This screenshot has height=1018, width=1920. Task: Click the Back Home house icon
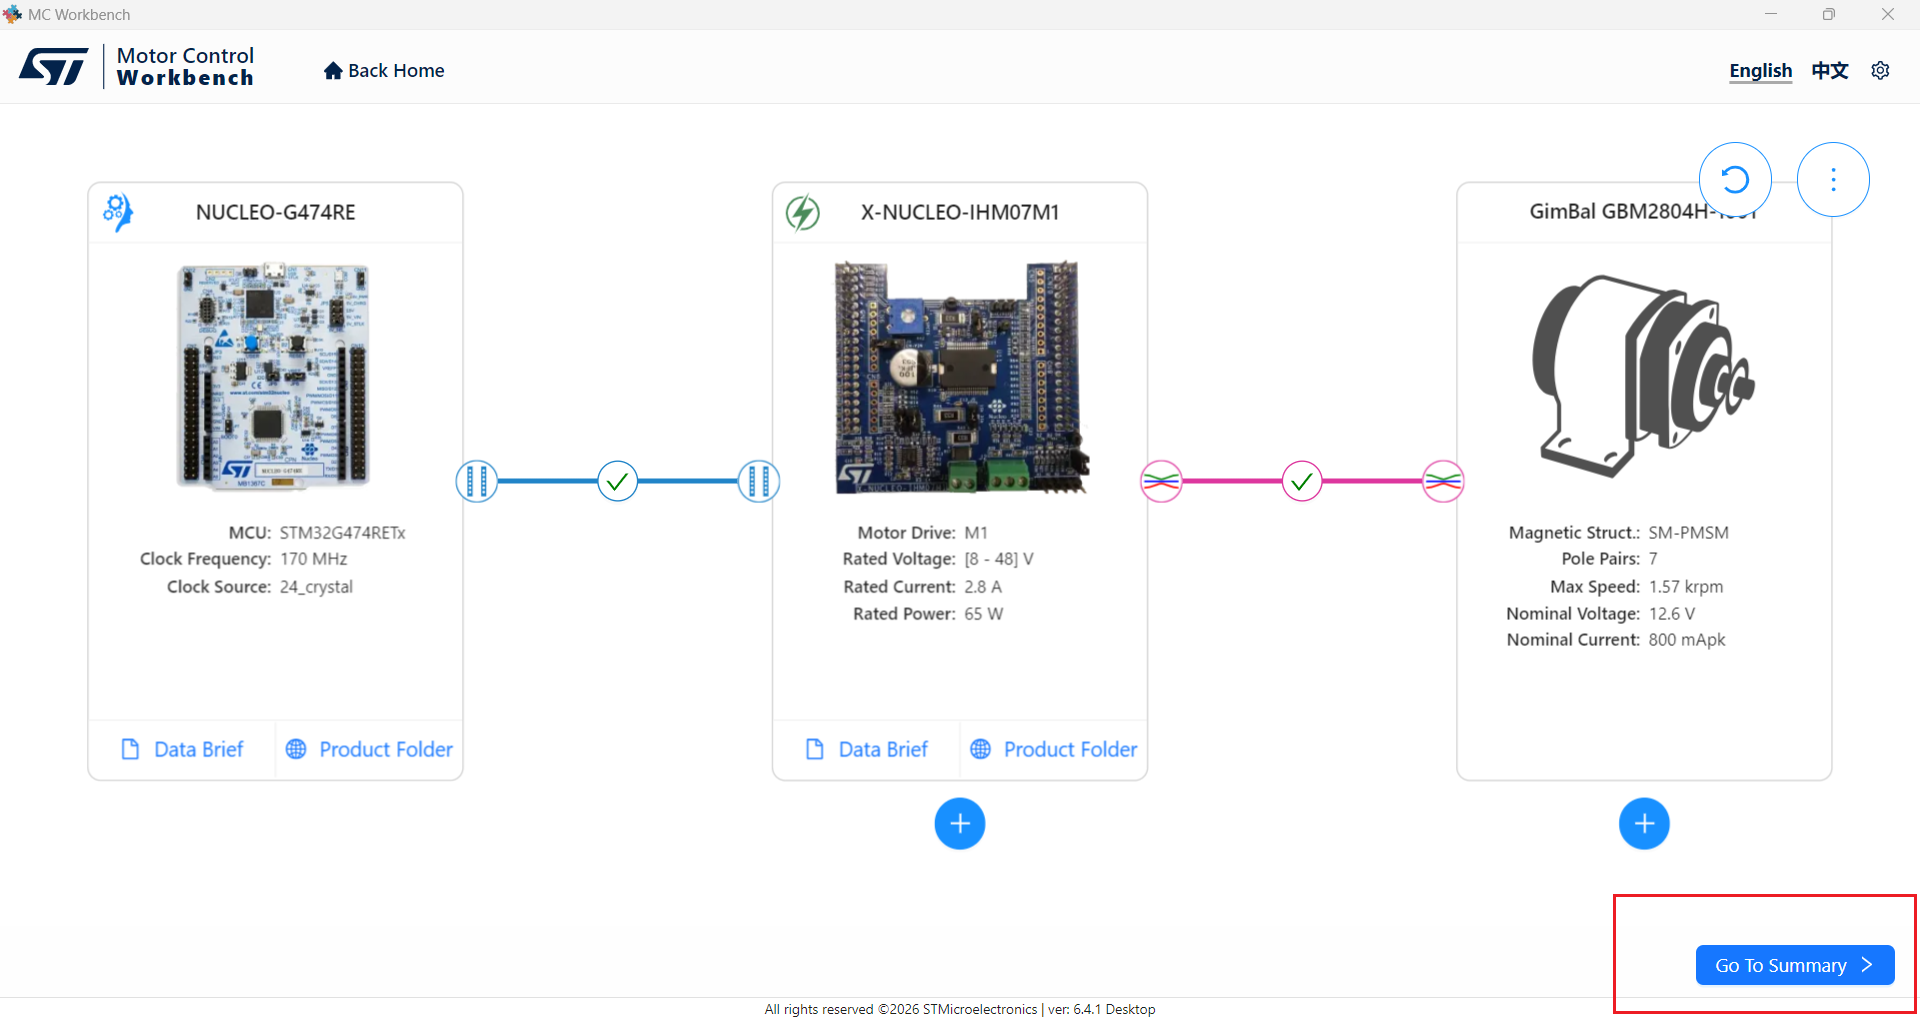333,71
